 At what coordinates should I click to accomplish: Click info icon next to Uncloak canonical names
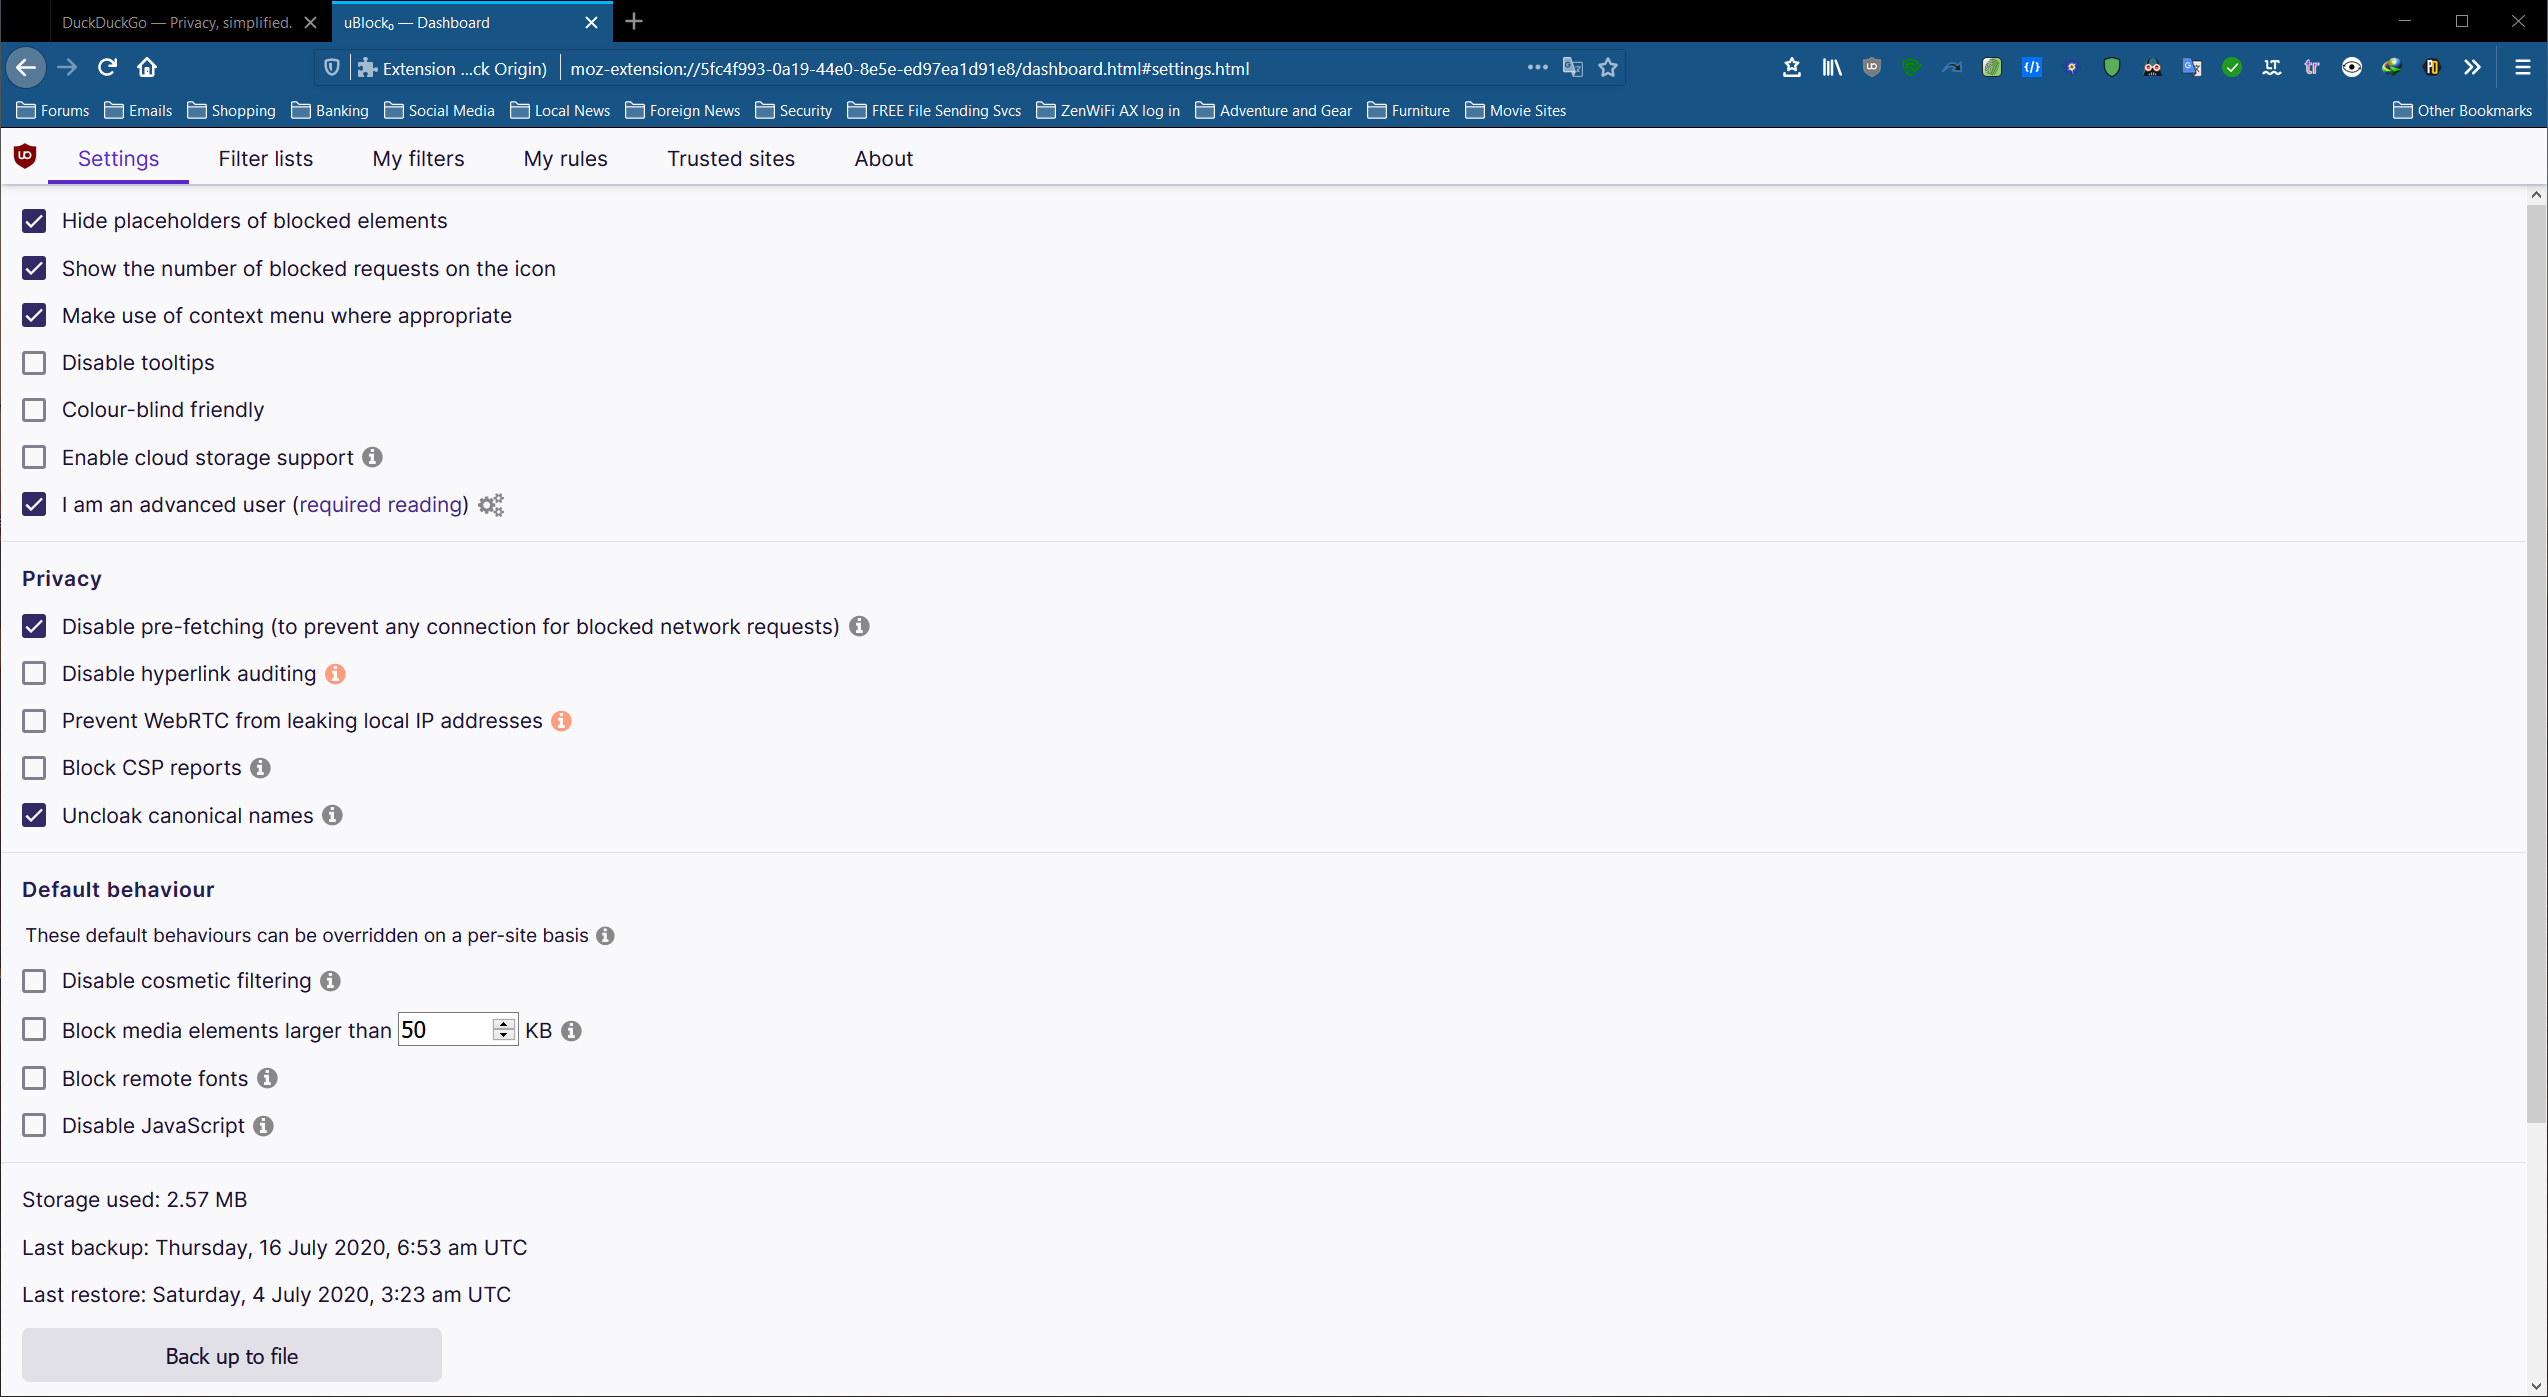pos(333,816)
